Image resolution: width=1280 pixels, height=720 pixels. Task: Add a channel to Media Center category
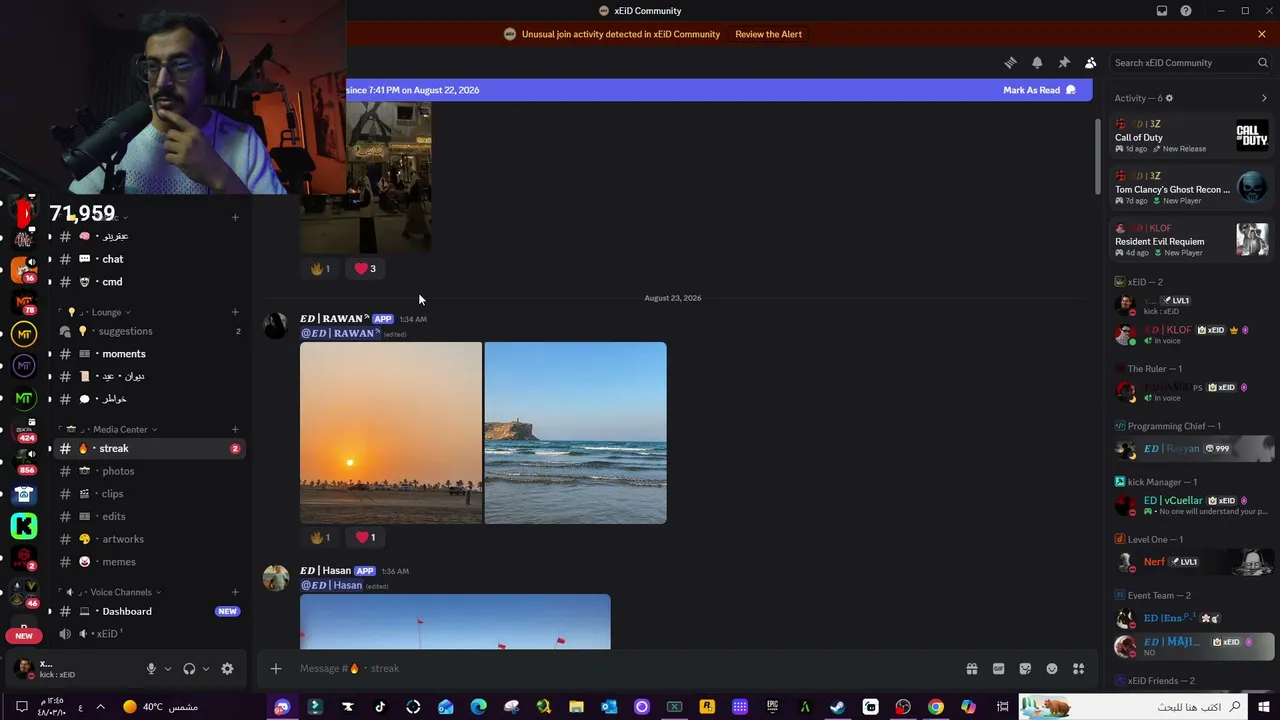coord(235,429)
